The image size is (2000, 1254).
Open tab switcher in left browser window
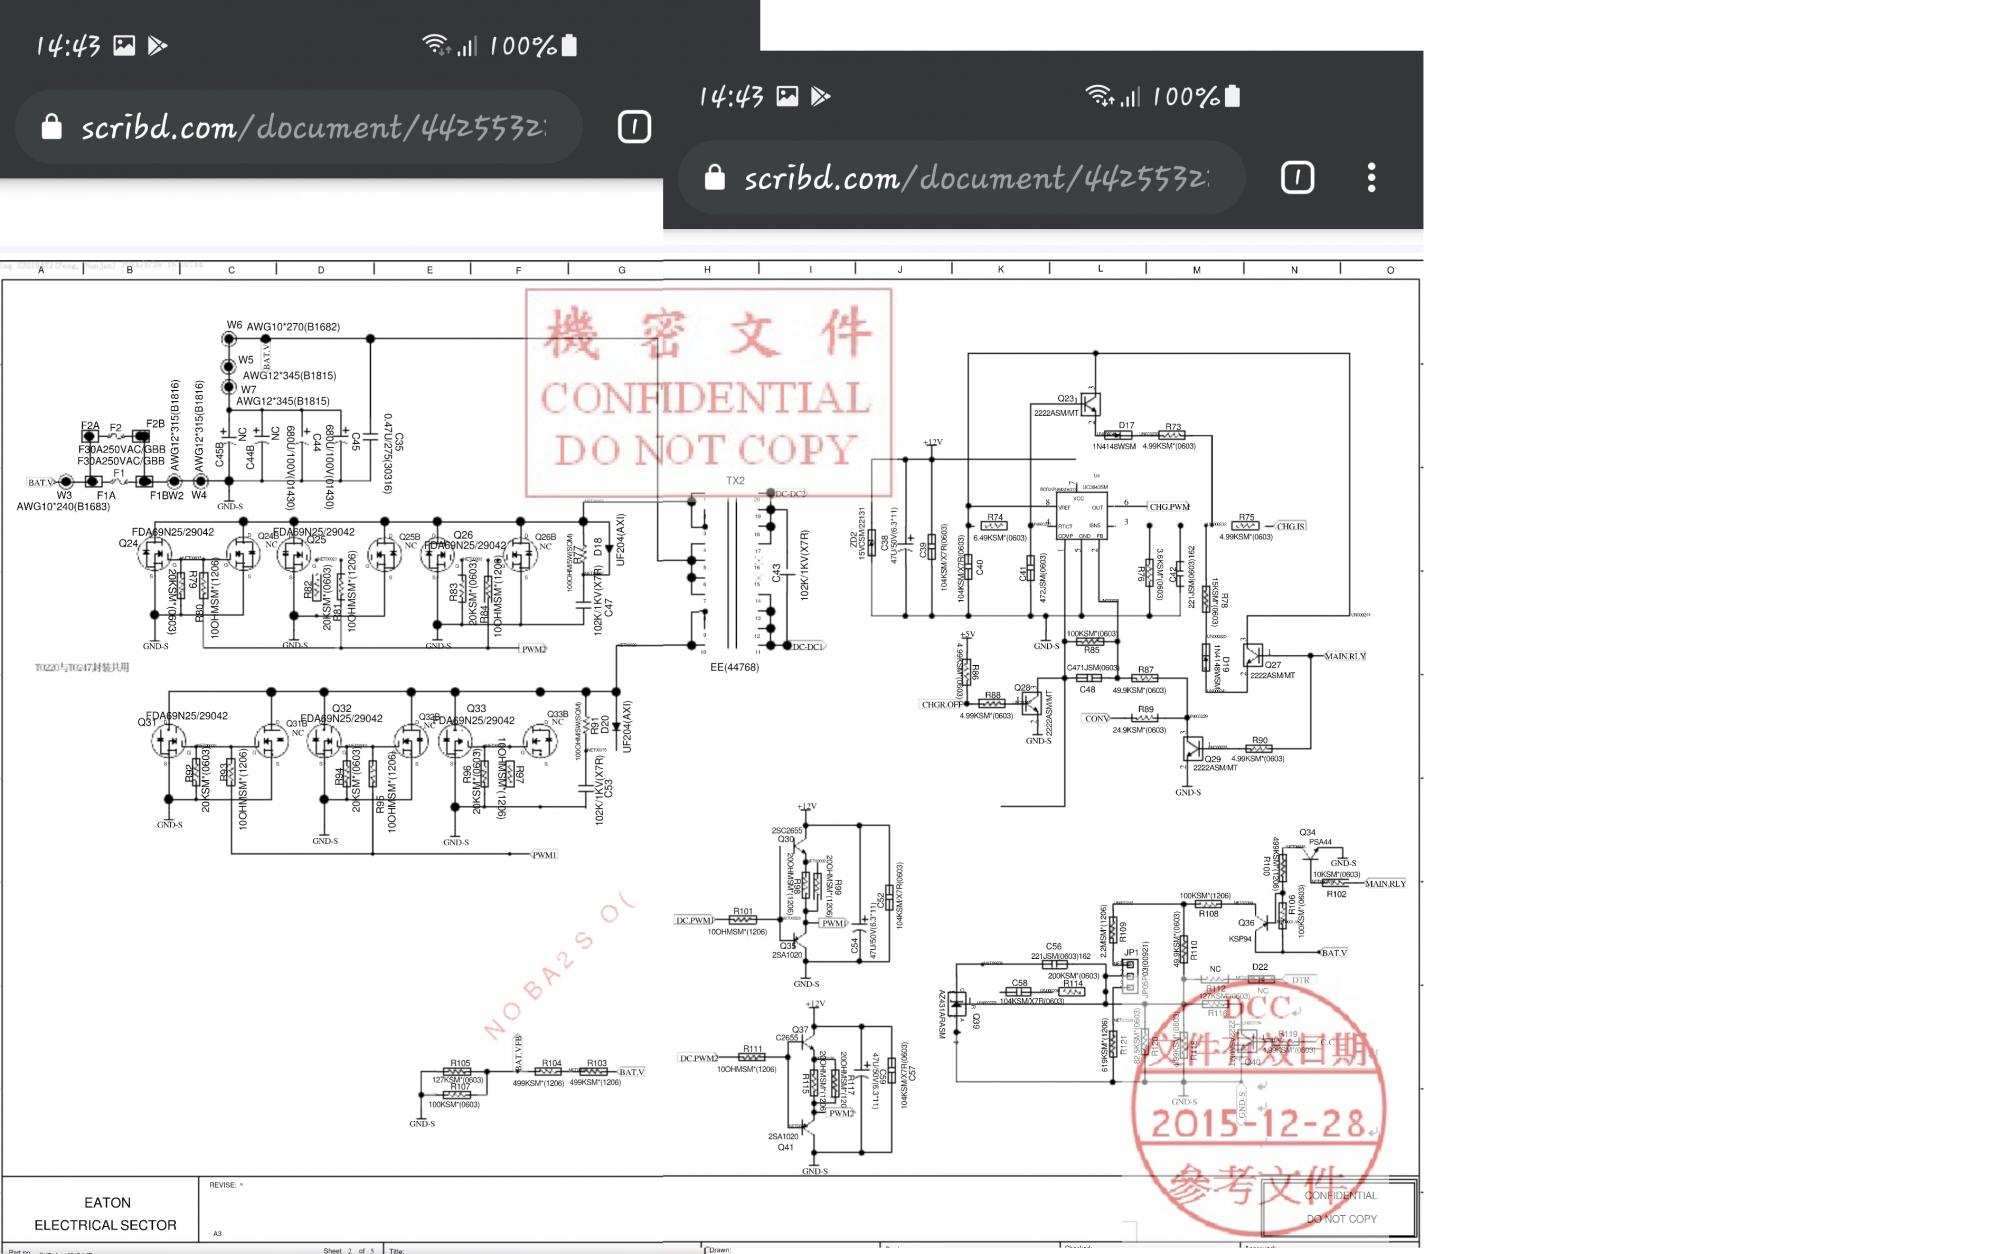click(x=634, y=127)
